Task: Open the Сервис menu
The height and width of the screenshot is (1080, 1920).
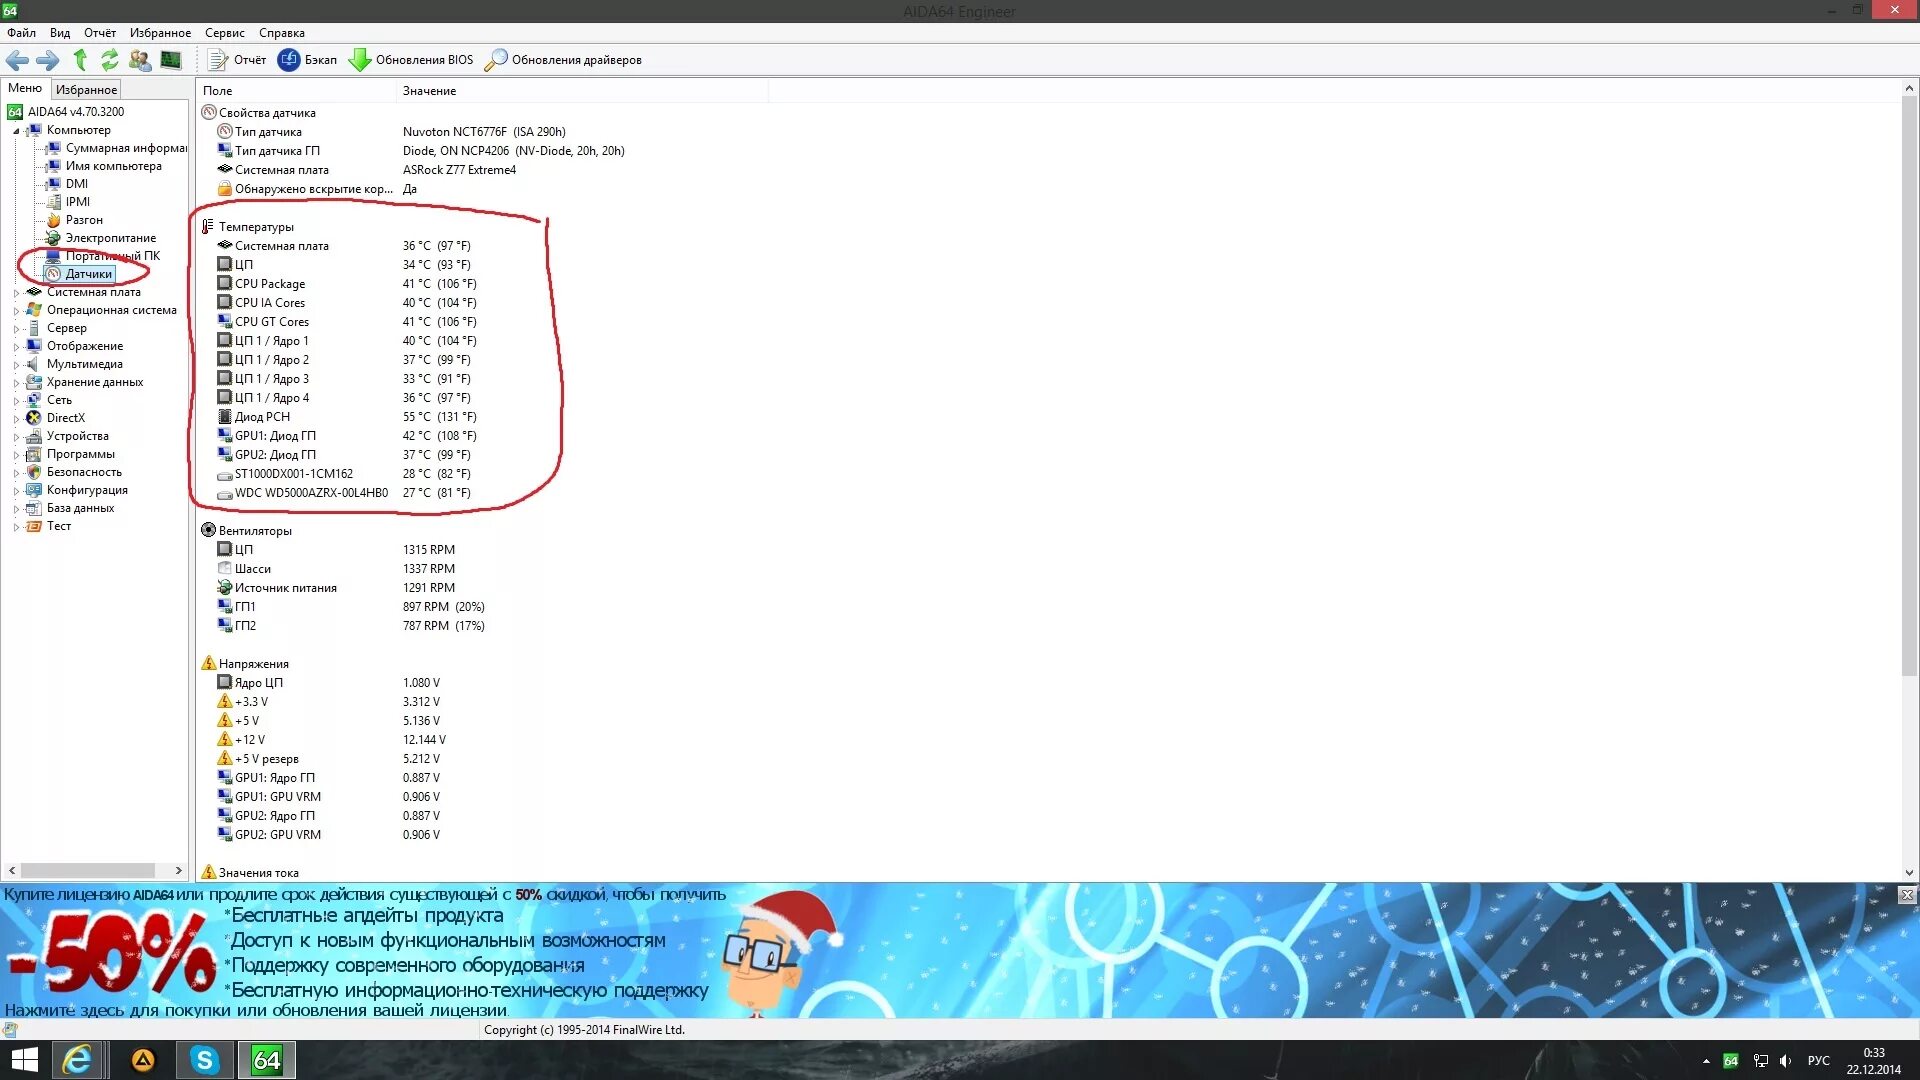Action: (224, 33)
